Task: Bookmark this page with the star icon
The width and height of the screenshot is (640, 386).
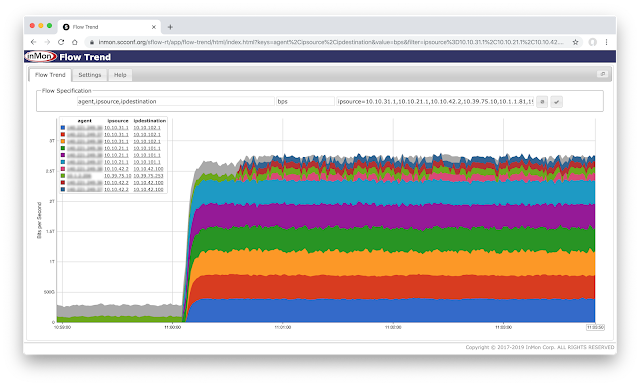Action: pos(576,42)
